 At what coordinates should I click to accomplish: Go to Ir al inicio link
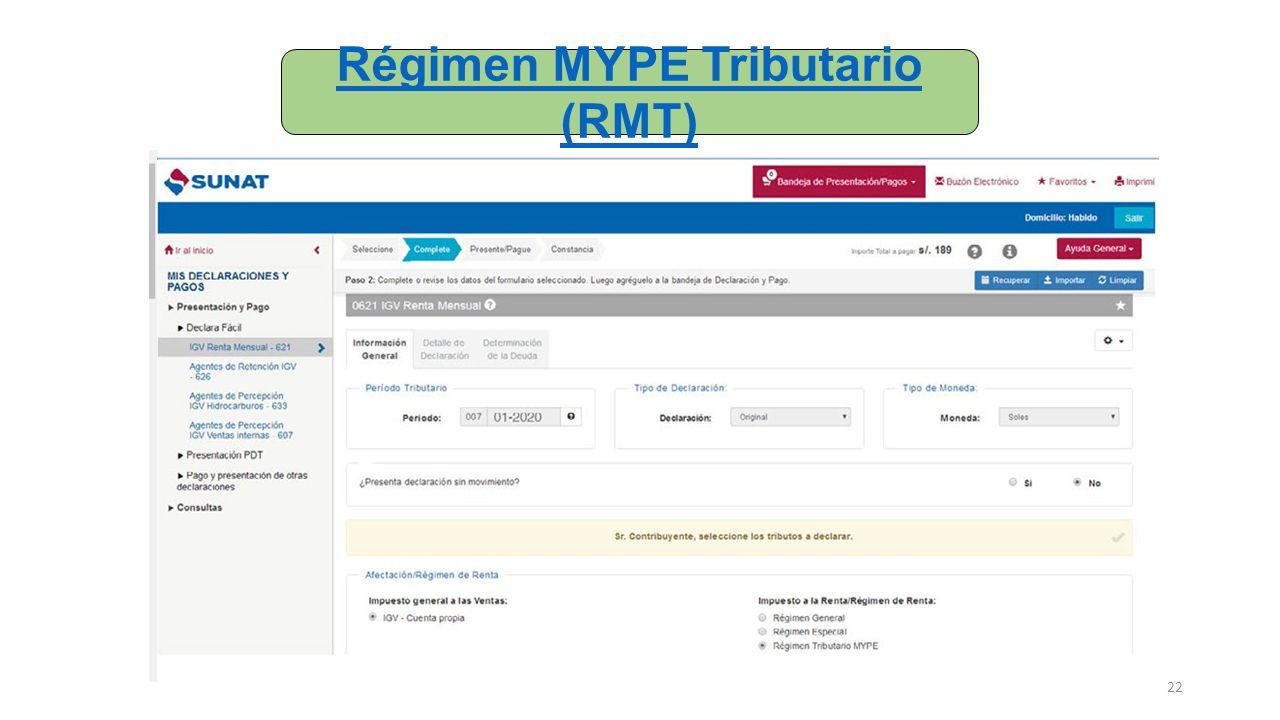pos(189,250)
